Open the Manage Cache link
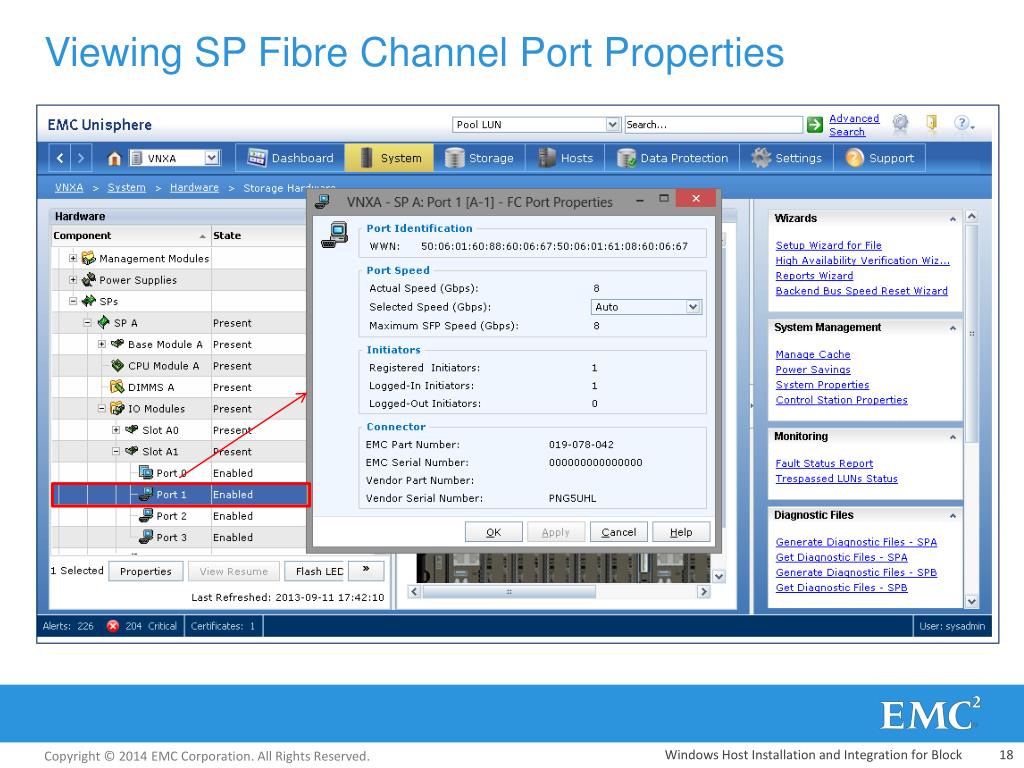The height and width of the screenshot is (768, 1024). 812,355
